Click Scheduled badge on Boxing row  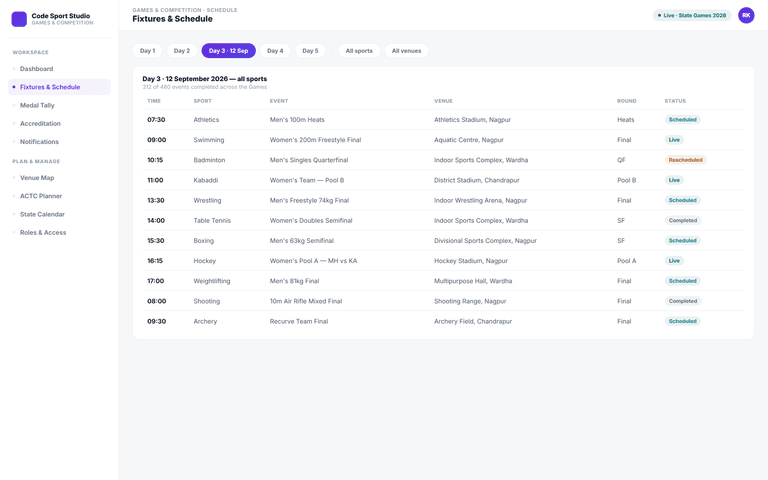(x=682, y=240)
